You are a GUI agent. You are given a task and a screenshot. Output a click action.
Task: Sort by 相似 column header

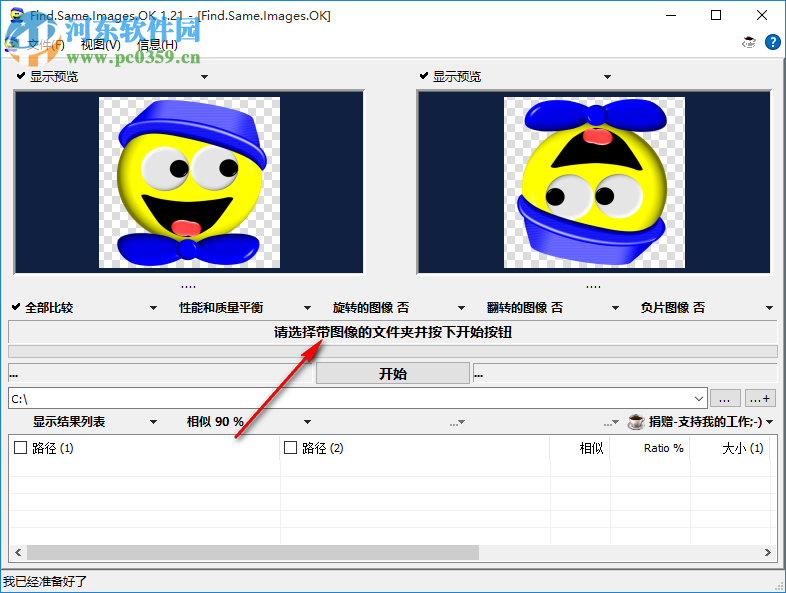tap(580, 448)
